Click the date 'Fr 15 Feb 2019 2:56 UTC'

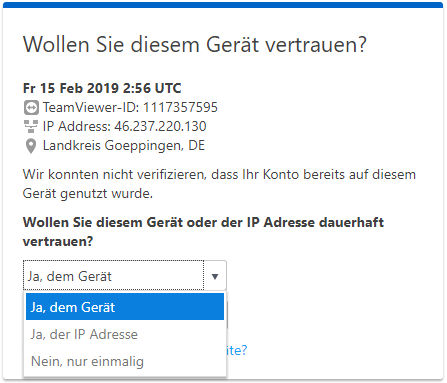pos(102,88)
